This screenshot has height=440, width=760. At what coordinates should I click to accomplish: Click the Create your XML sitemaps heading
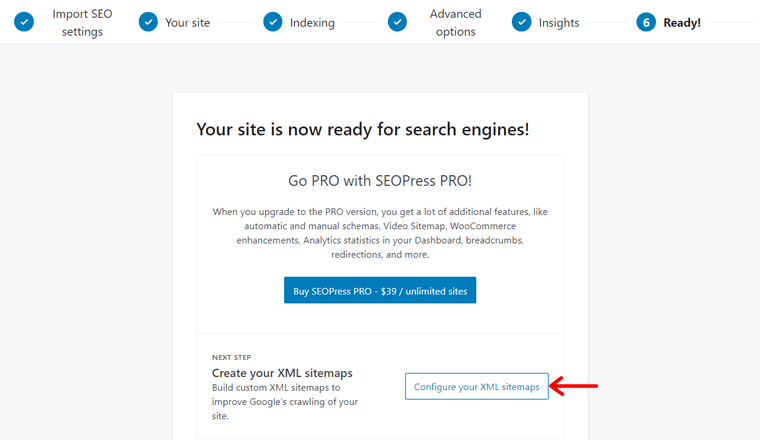pos(282,373)
